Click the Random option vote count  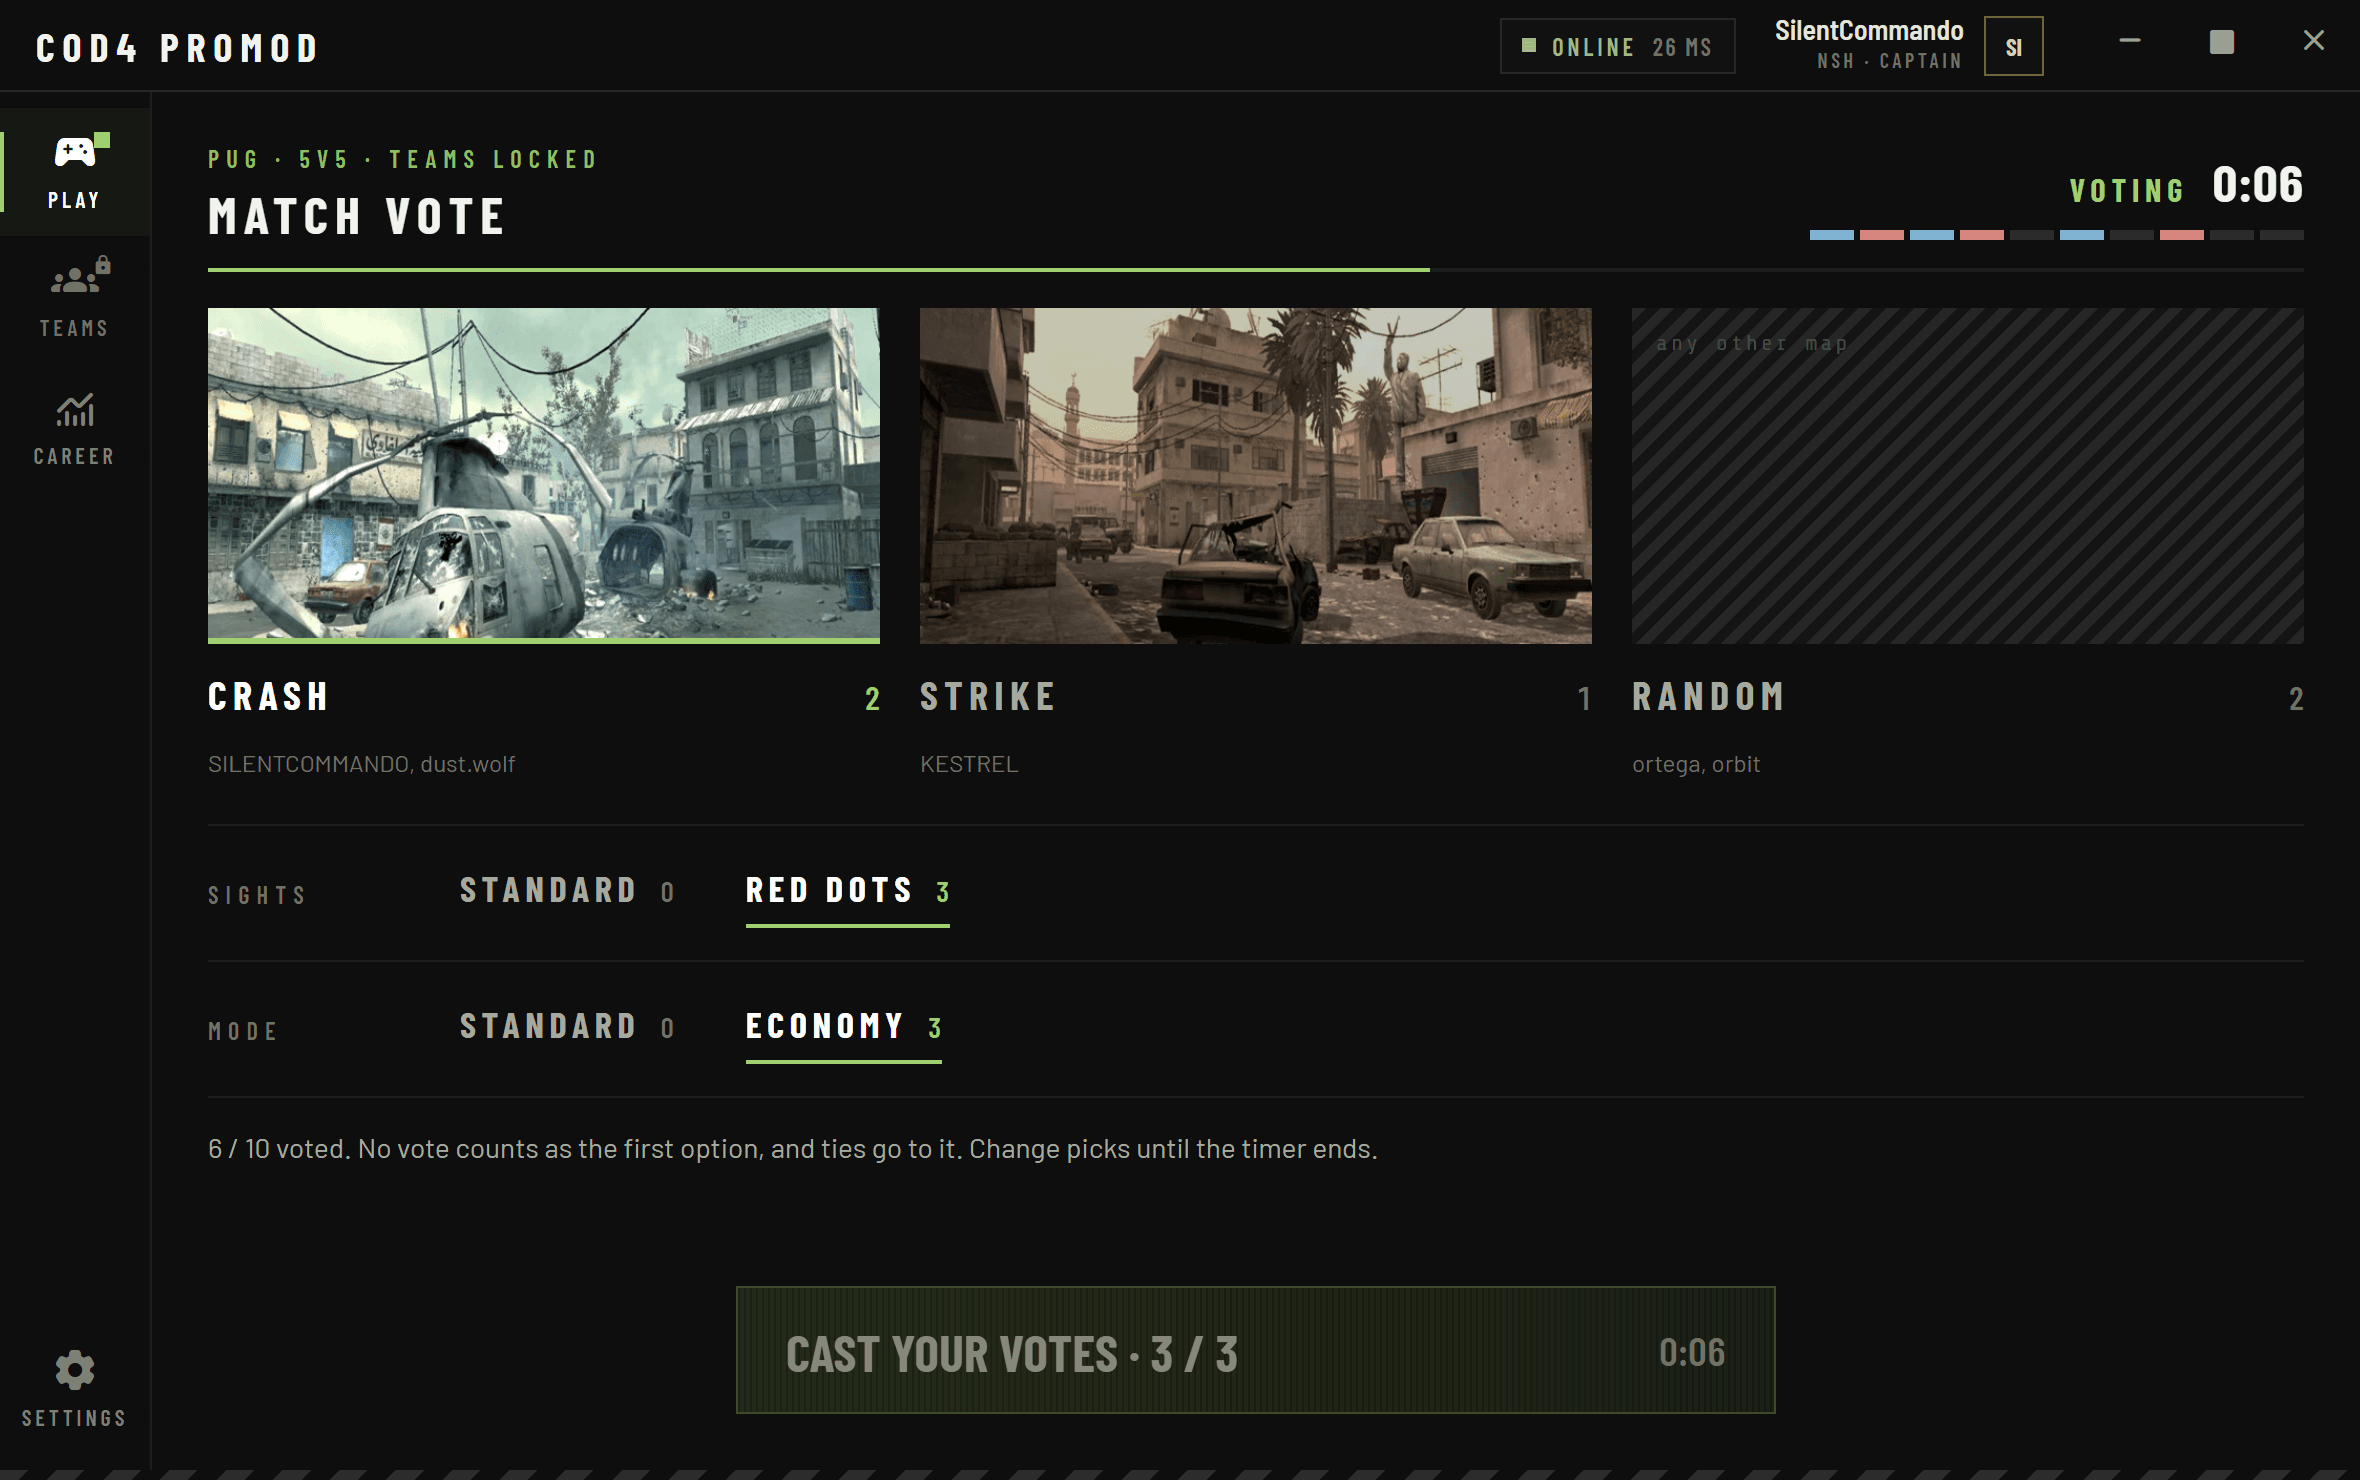click(2296, 699)
